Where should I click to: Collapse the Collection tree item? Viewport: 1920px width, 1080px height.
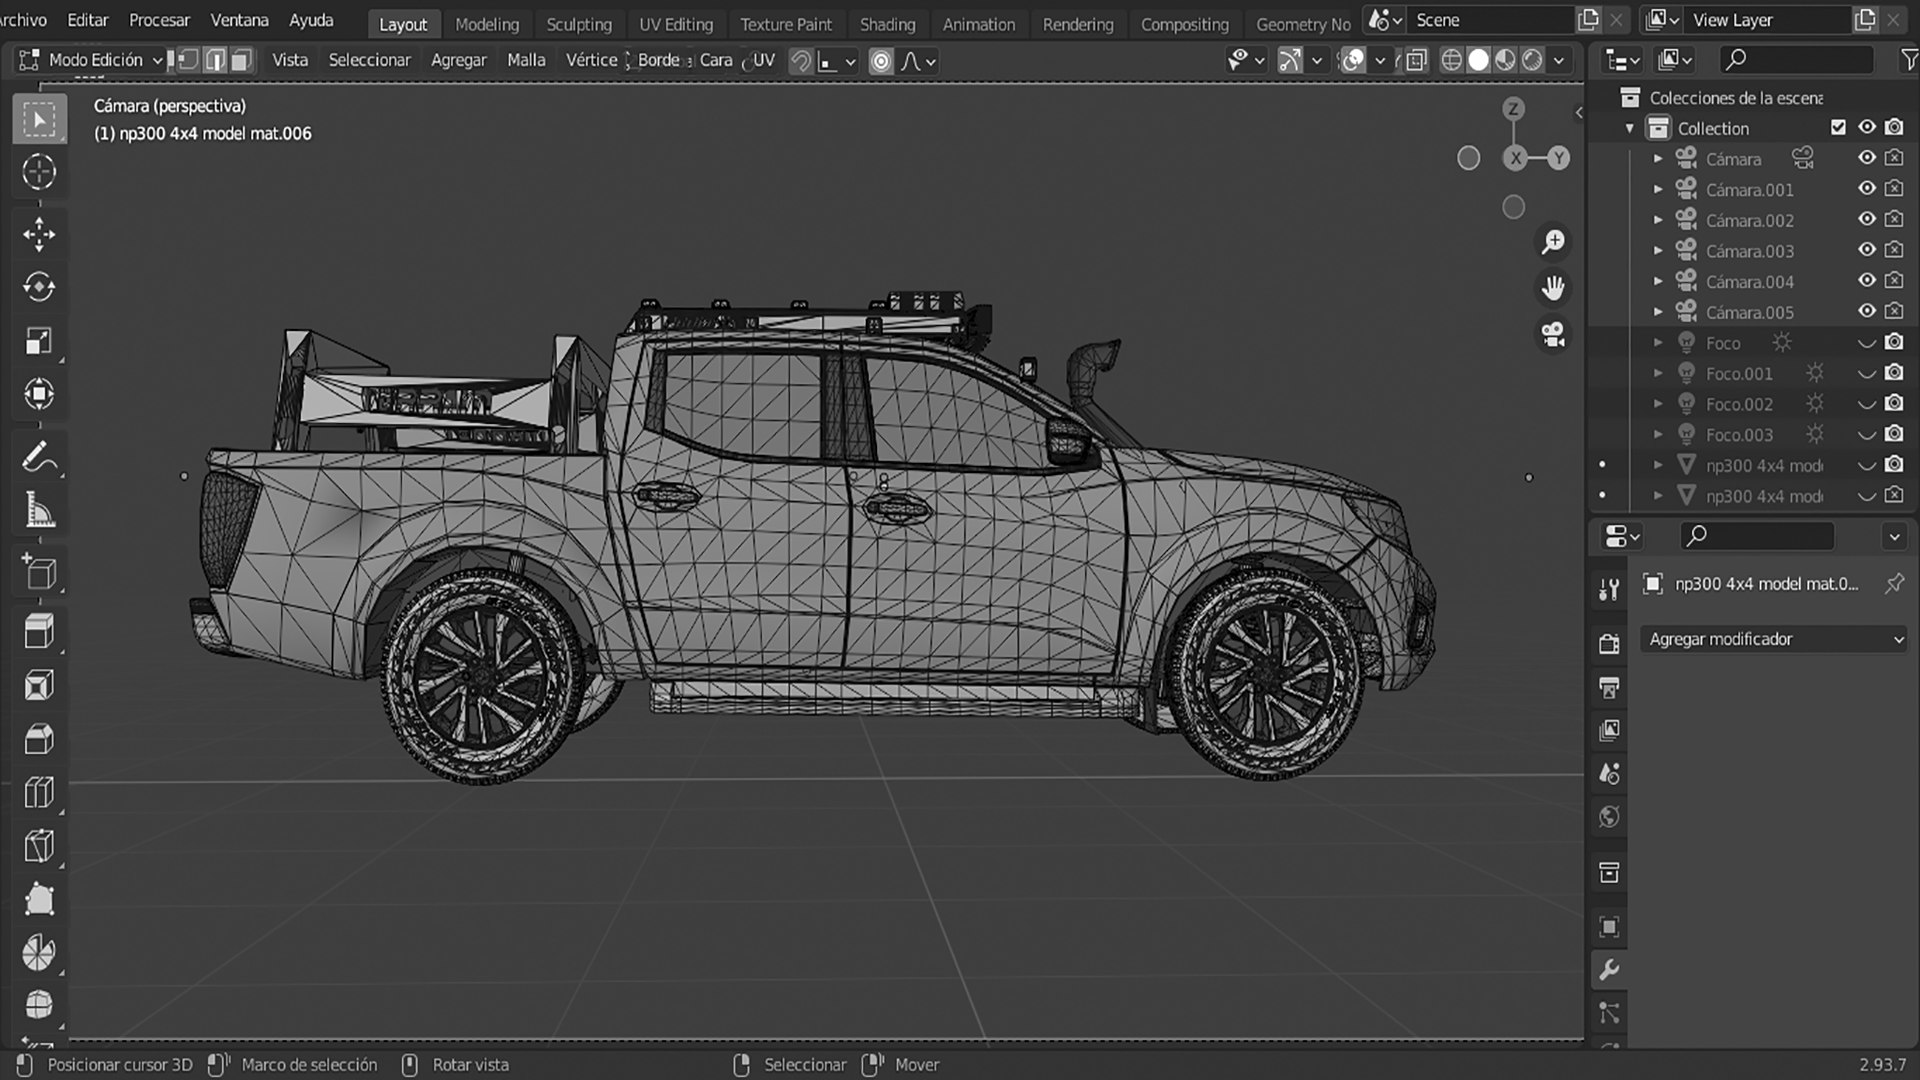(x=1630, y=128)
